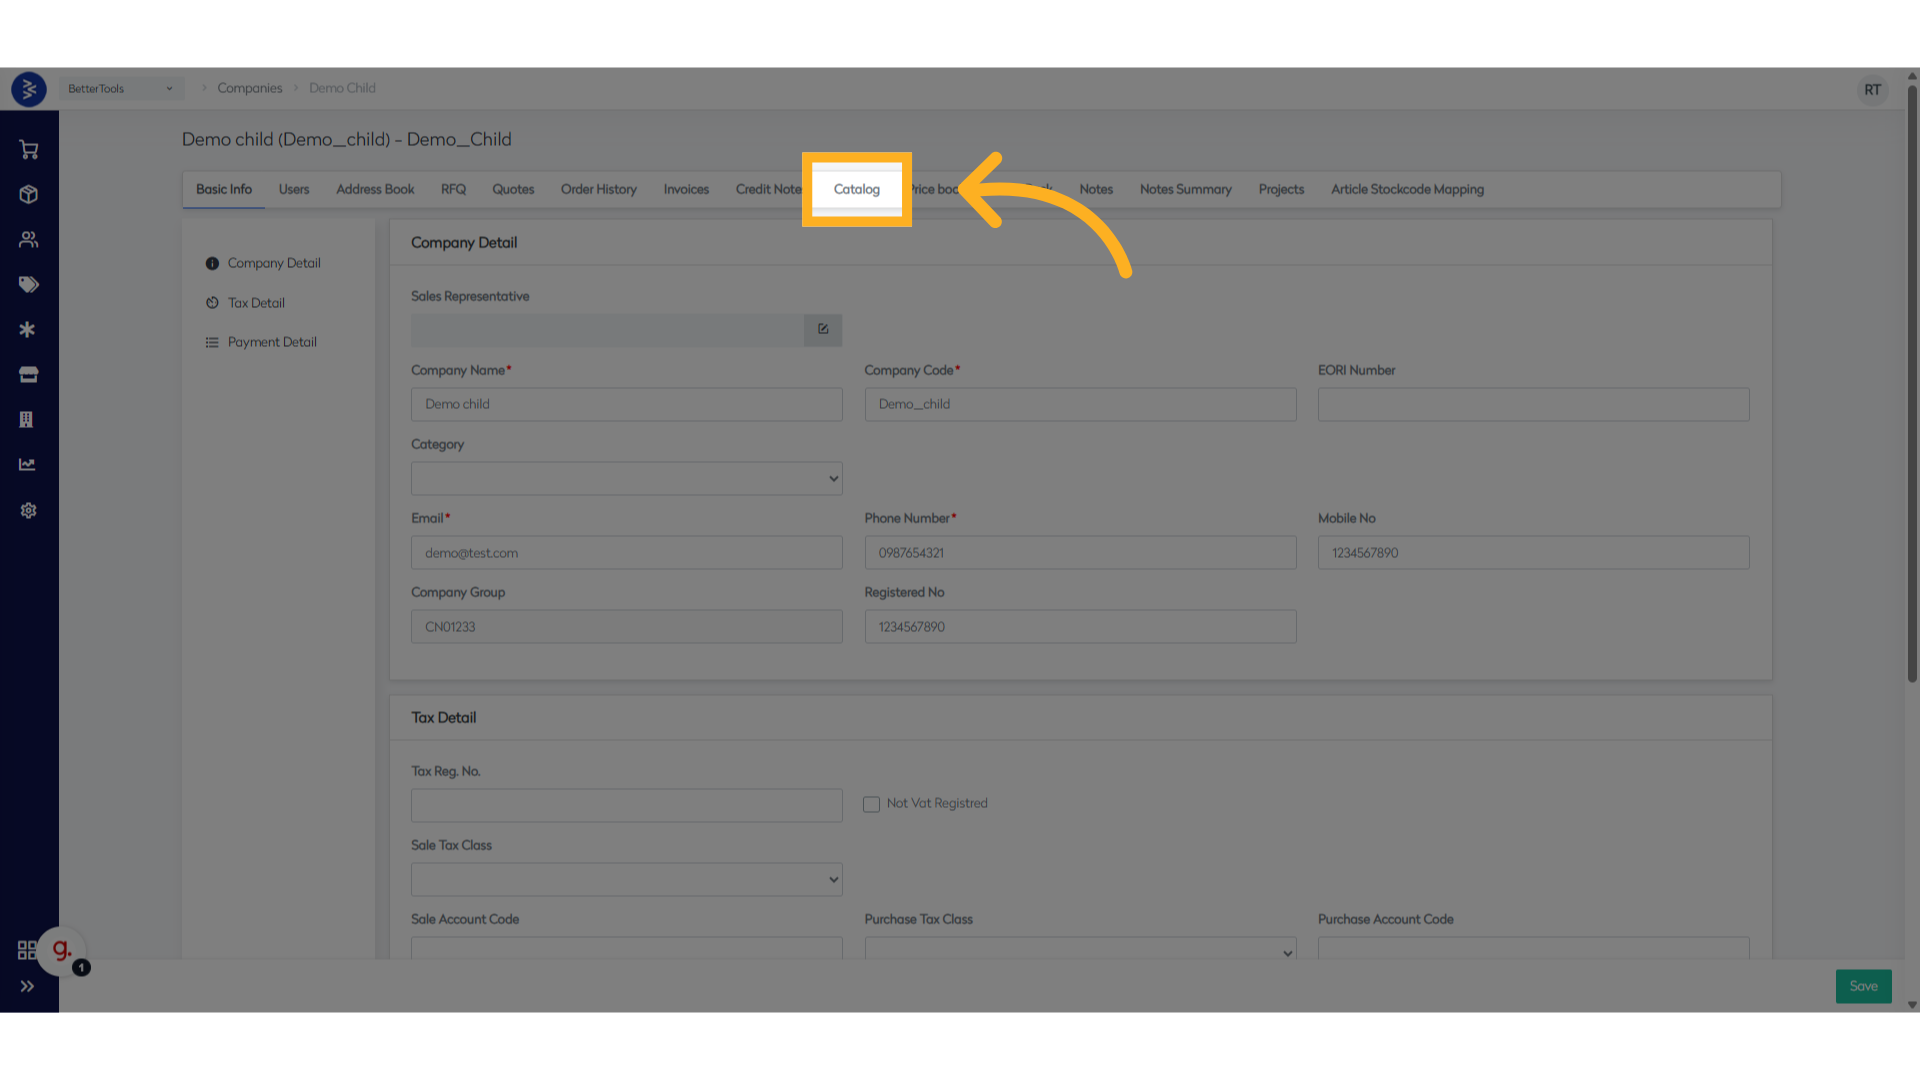
Task: Open the BetterTools store selector dropdown
Action: [120, 89]
